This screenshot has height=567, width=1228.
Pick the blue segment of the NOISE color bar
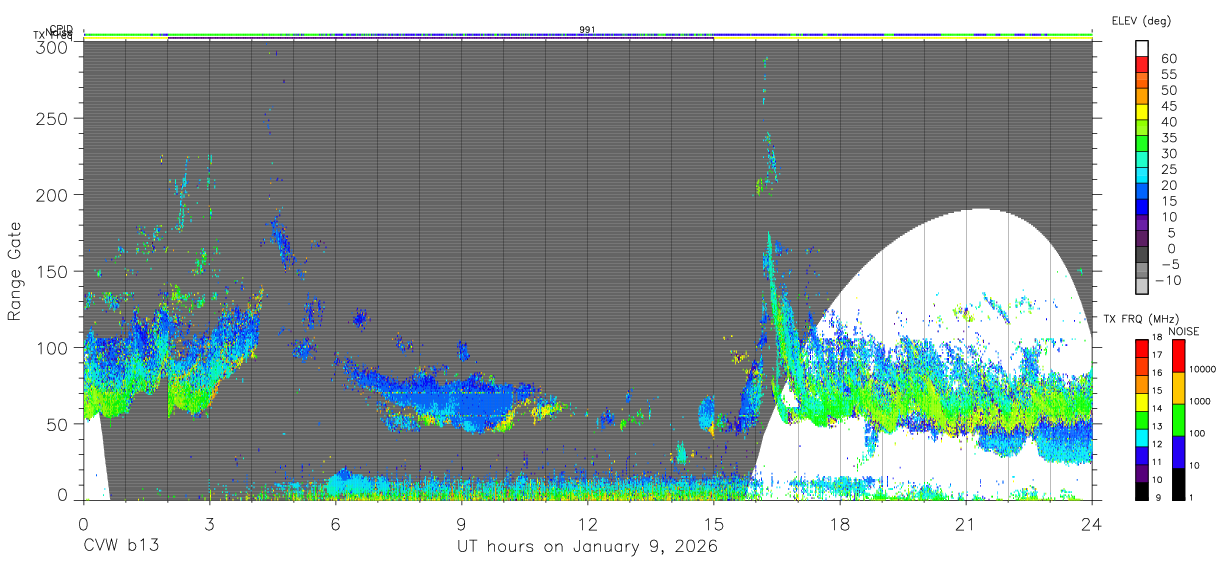pos(1178,452)
